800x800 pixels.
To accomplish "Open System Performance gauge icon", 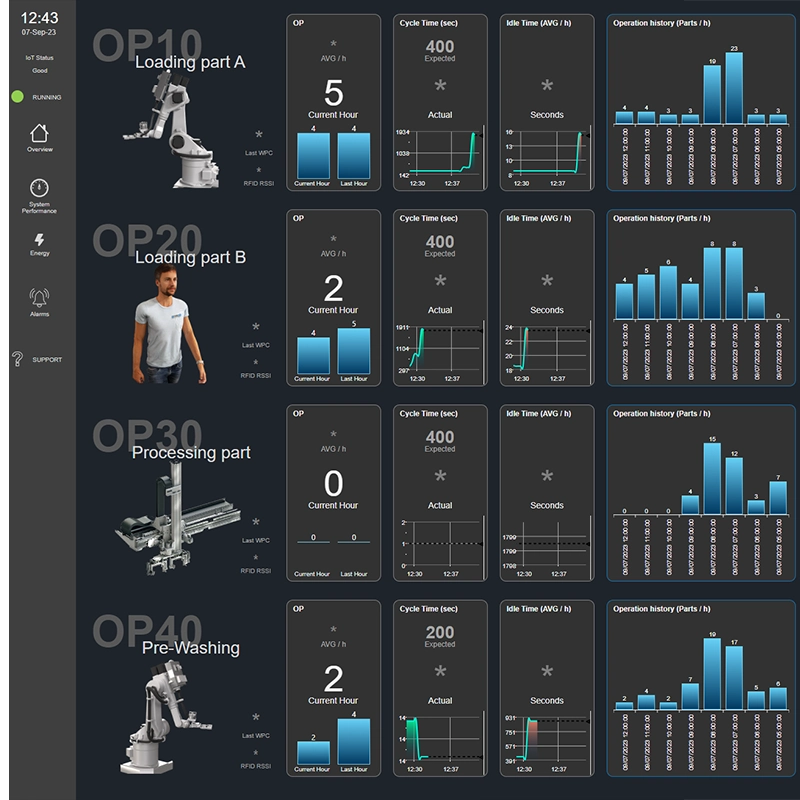I will pos(39,188).
